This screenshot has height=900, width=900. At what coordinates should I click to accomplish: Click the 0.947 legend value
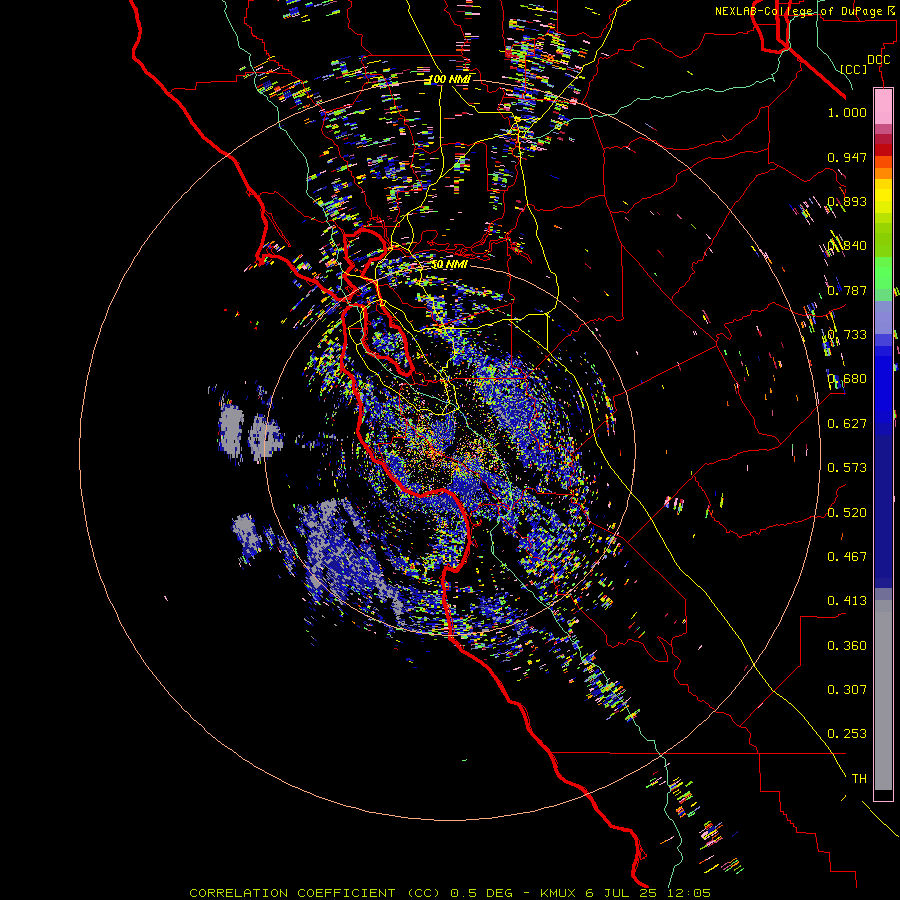coord(847,157)
